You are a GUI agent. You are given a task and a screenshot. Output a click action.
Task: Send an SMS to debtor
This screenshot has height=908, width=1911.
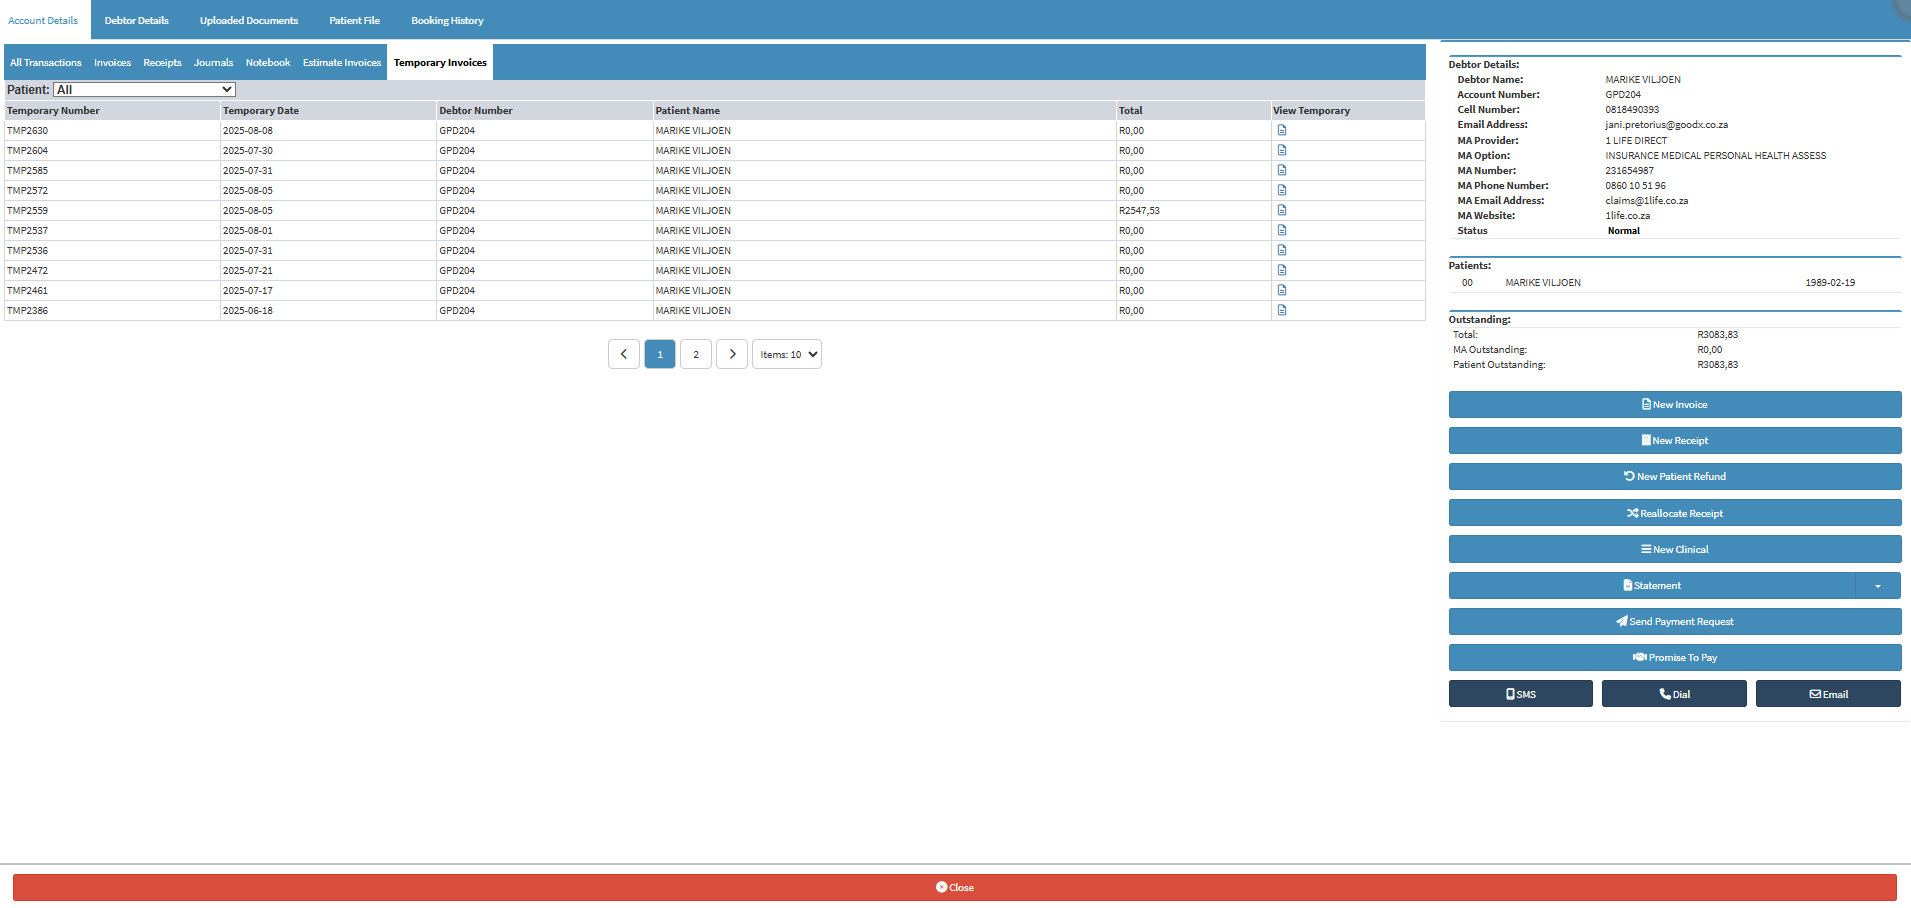click(1521, 694)
